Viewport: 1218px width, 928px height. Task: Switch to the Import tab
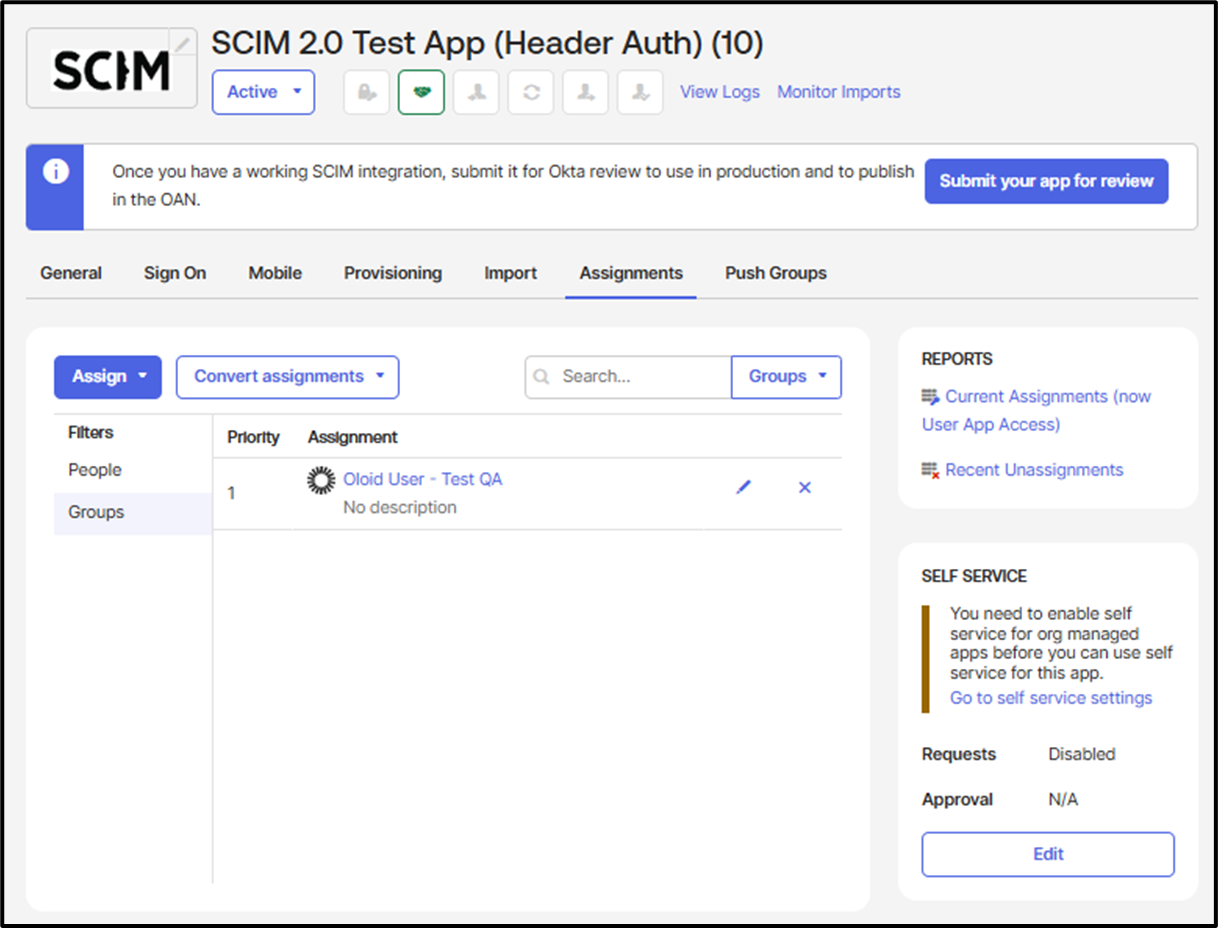pyautogui.click(x=511, y=273)
